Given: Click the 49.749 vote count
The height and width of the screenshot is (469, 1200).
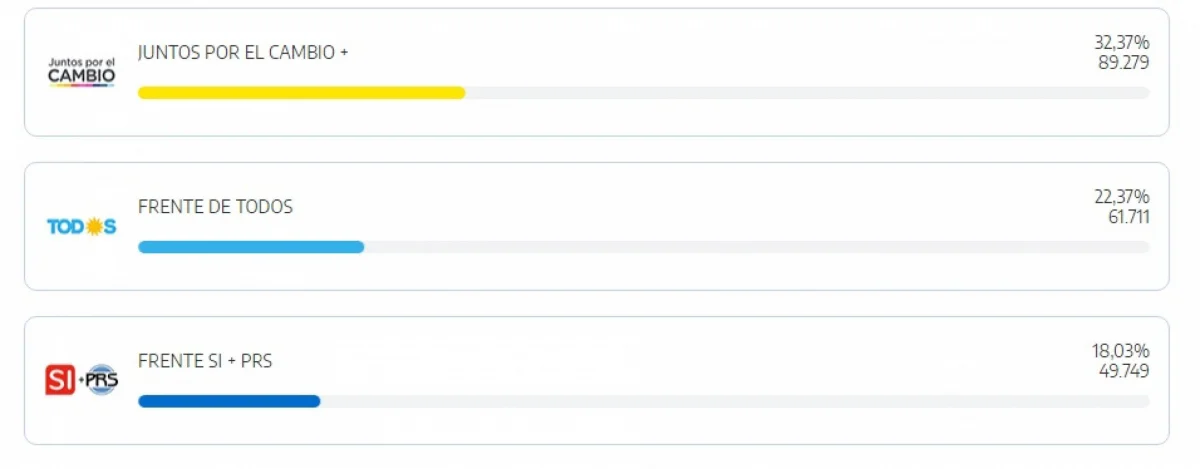Looking at the screenshot, I should 1123,371.
